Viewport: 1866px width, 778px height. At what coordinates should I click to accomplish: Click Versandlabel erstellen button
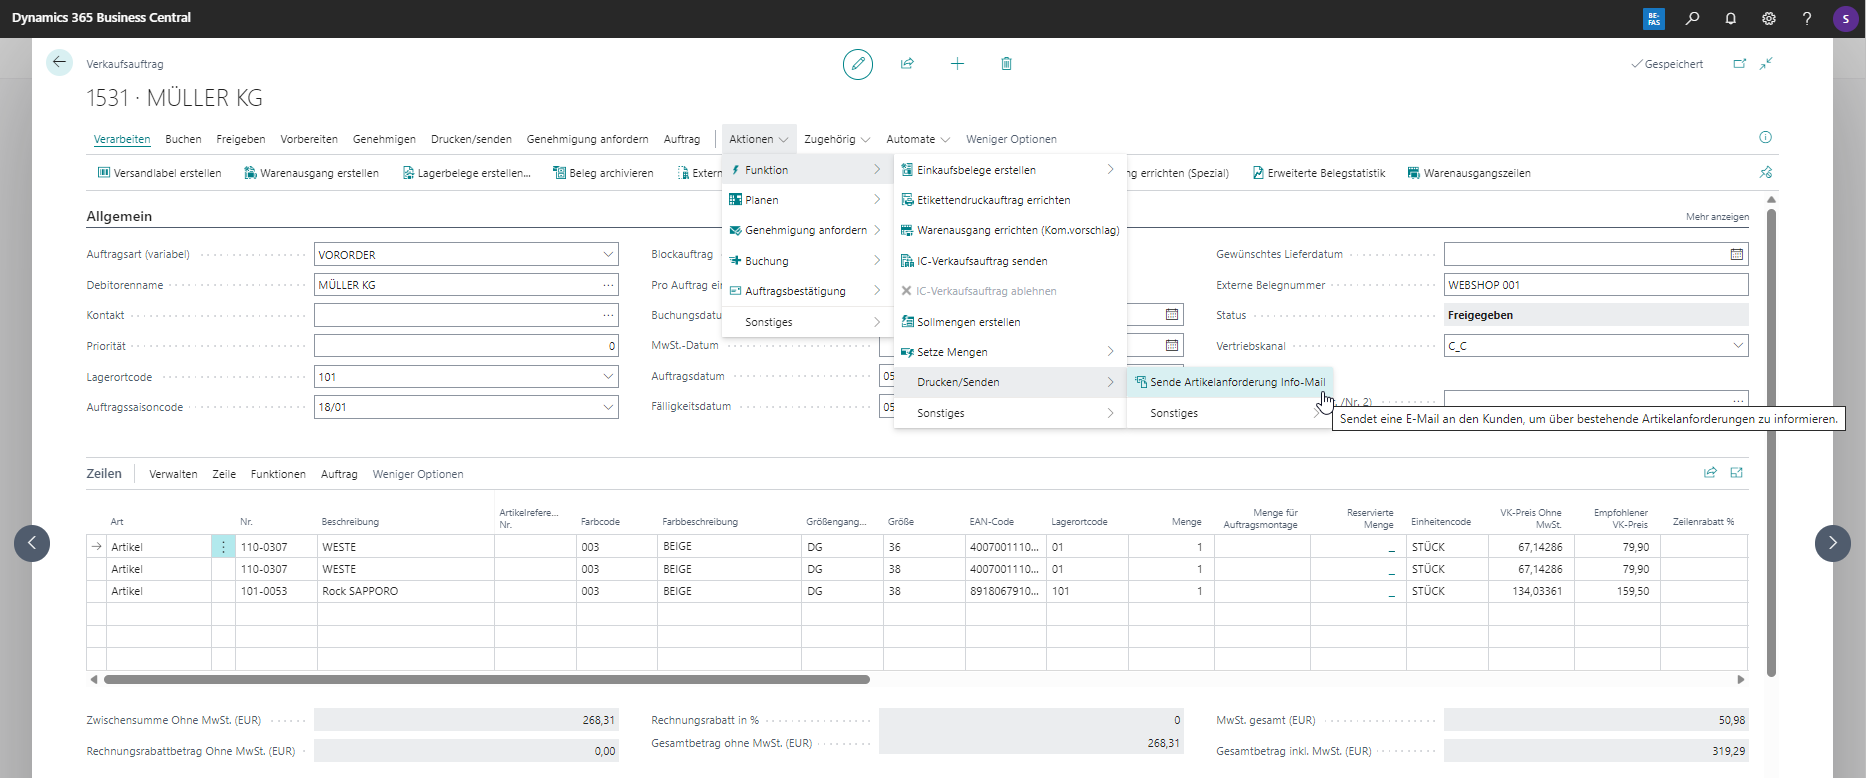[x=159, y=173]
